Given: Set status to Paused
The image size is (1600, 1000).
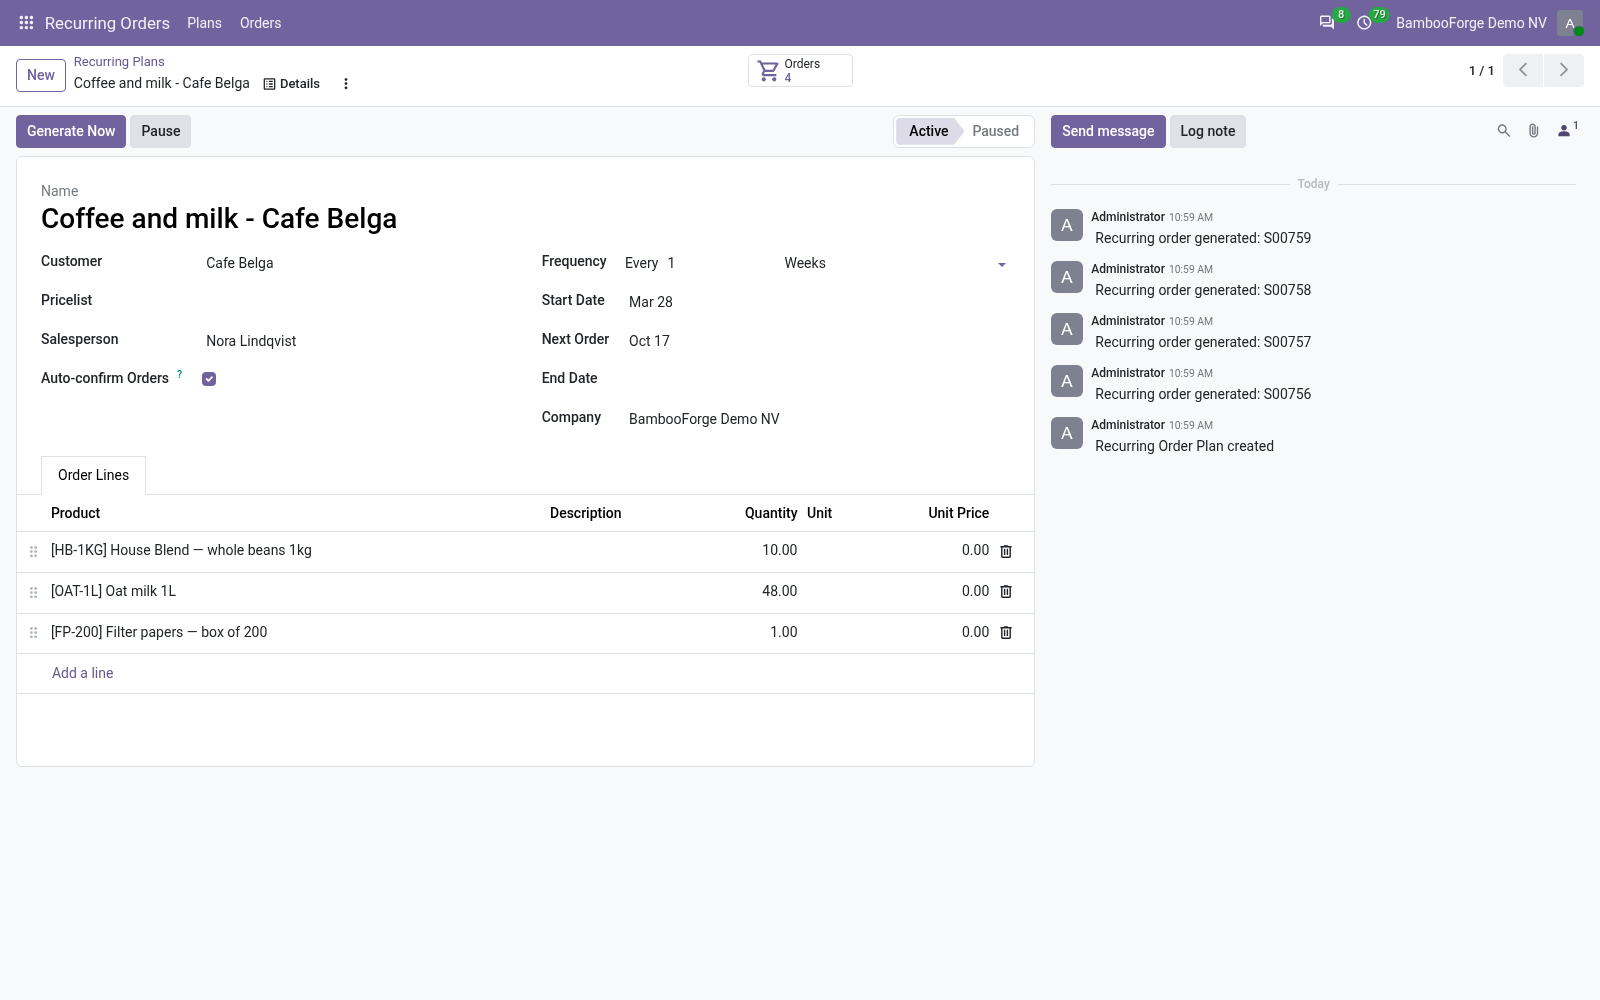Looking at the screenshot, I should tap(995, 131).
